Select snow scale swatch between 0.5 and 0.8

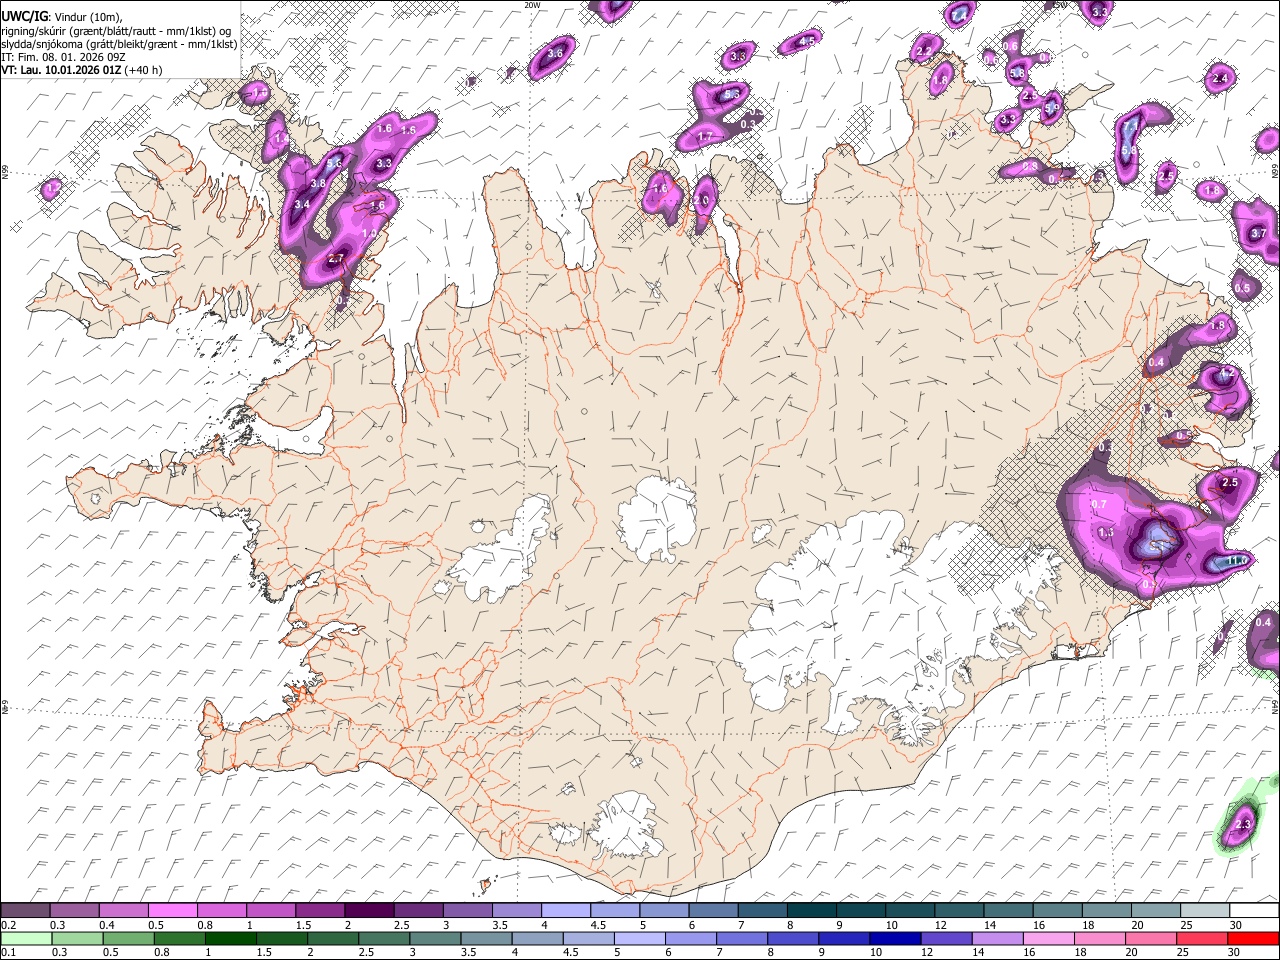click(x=173, y=911)
